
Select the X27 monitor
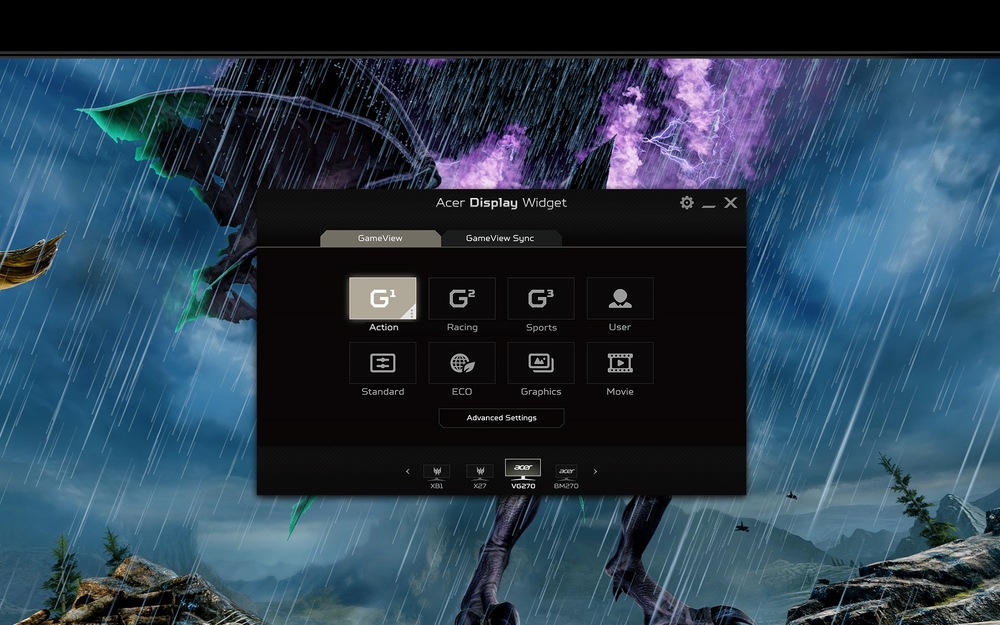[480, 473]
